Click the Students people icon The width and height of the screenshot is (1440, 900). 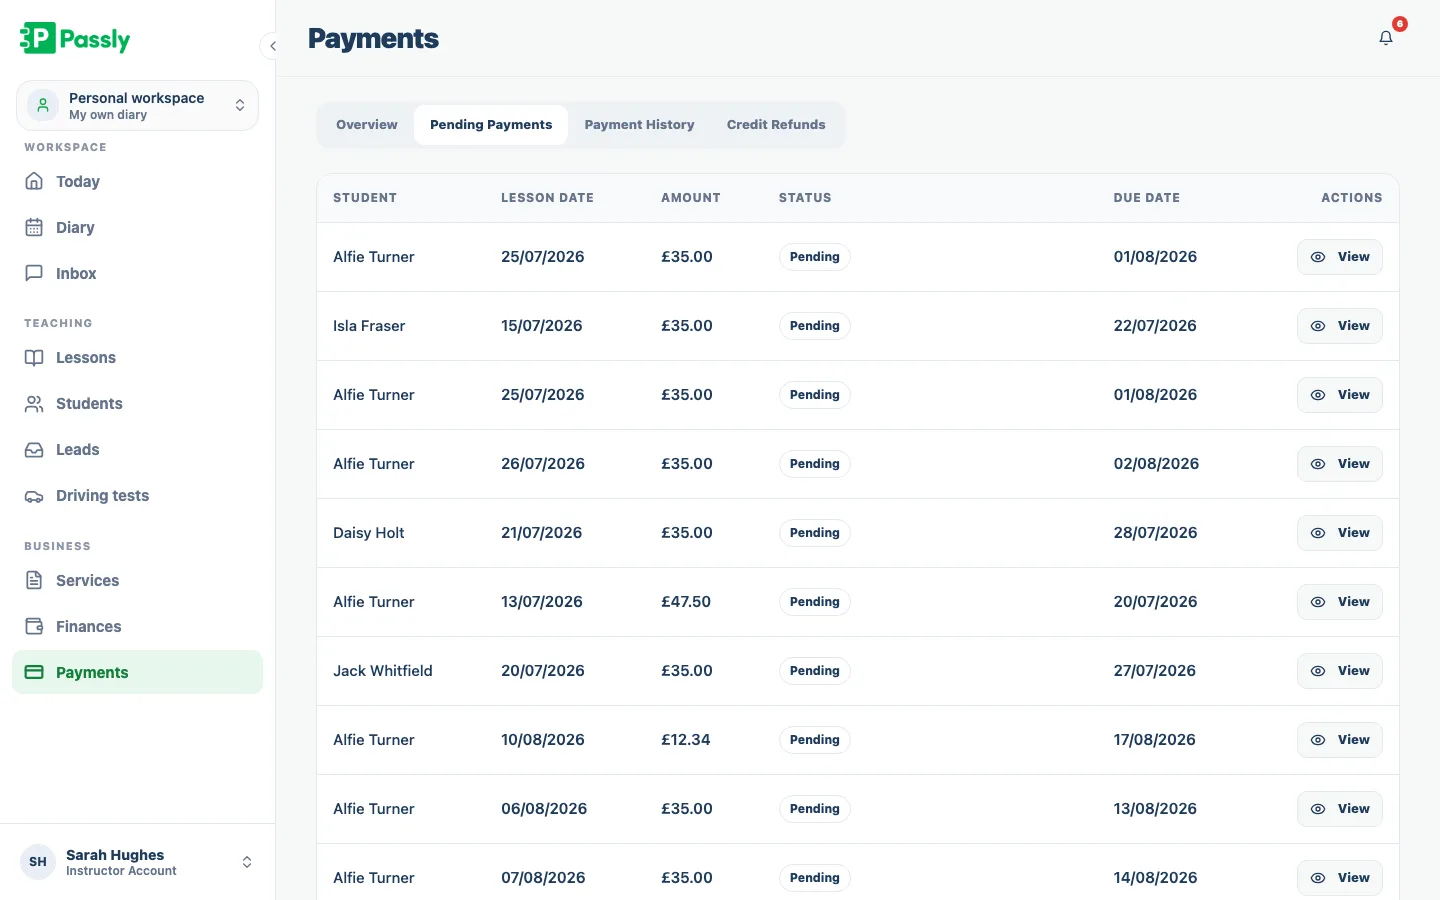34,403
